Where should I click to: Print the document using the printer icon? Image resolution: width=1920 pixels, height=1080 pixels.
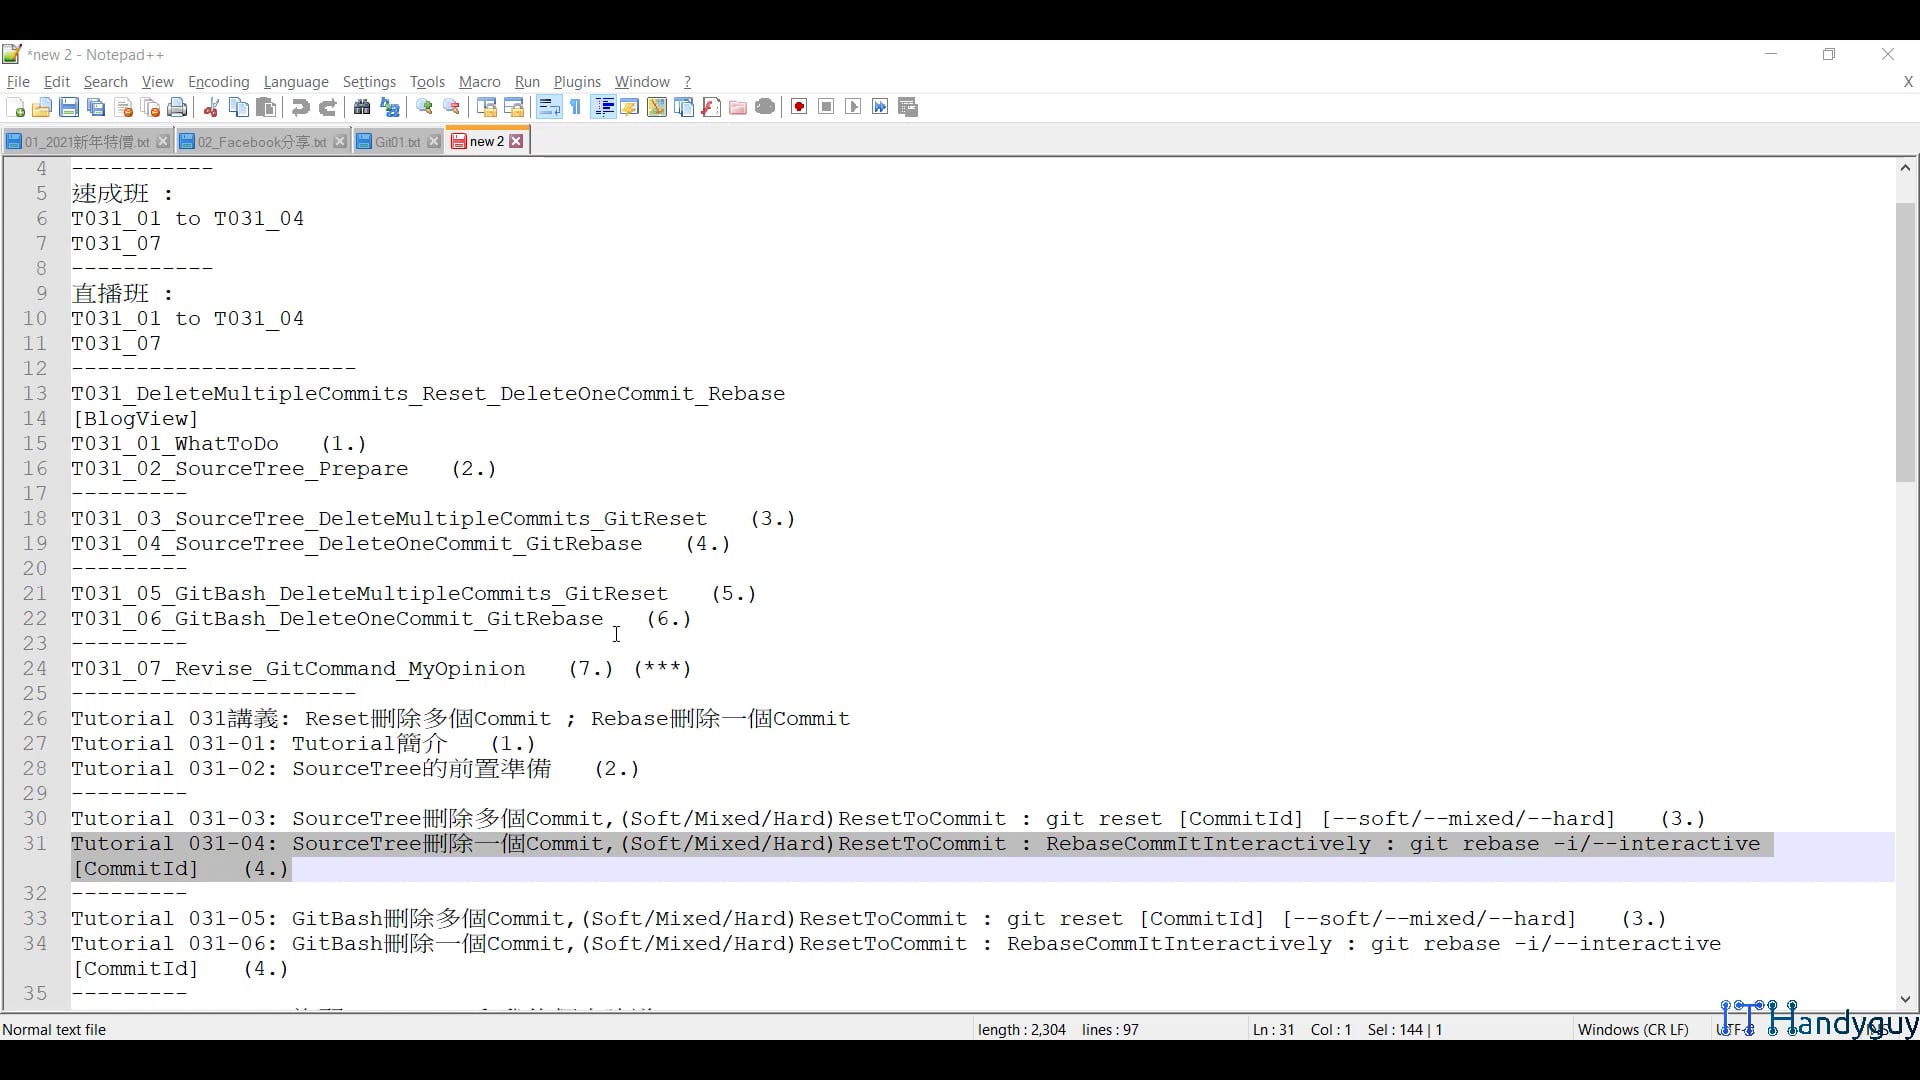pos(177,107)
